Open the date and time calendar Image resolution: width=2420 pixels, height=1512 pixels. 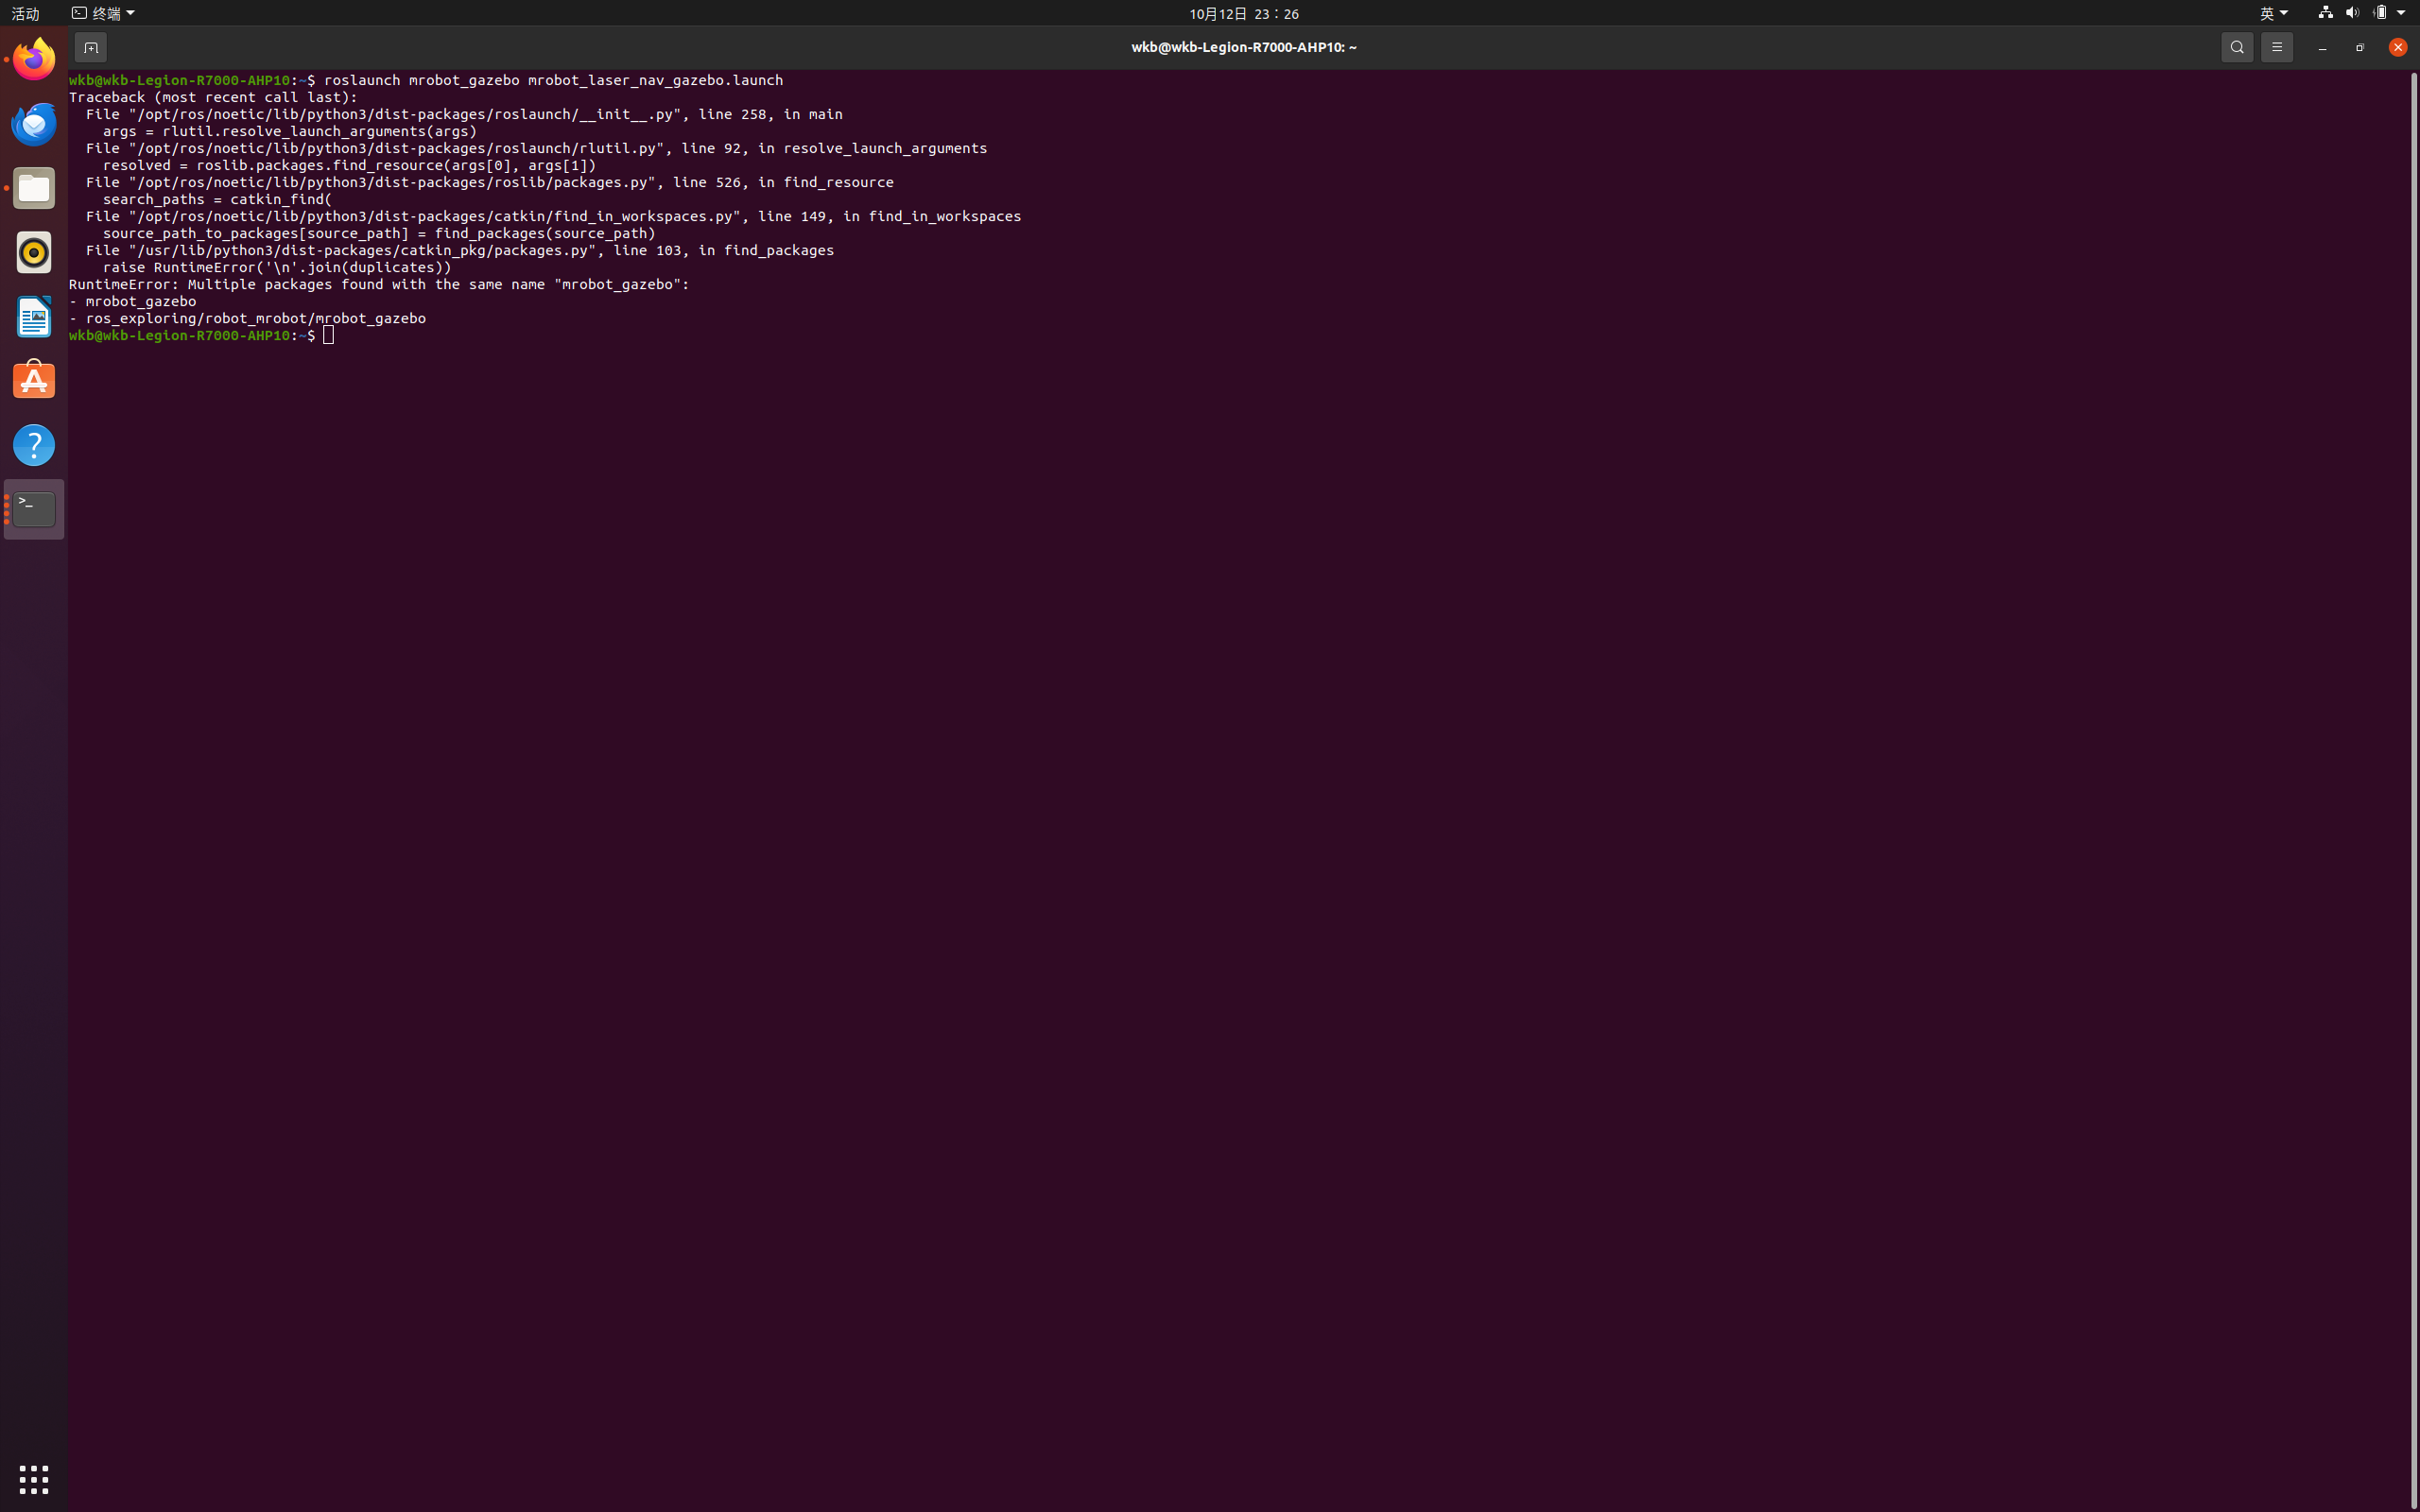[1243, 13]
